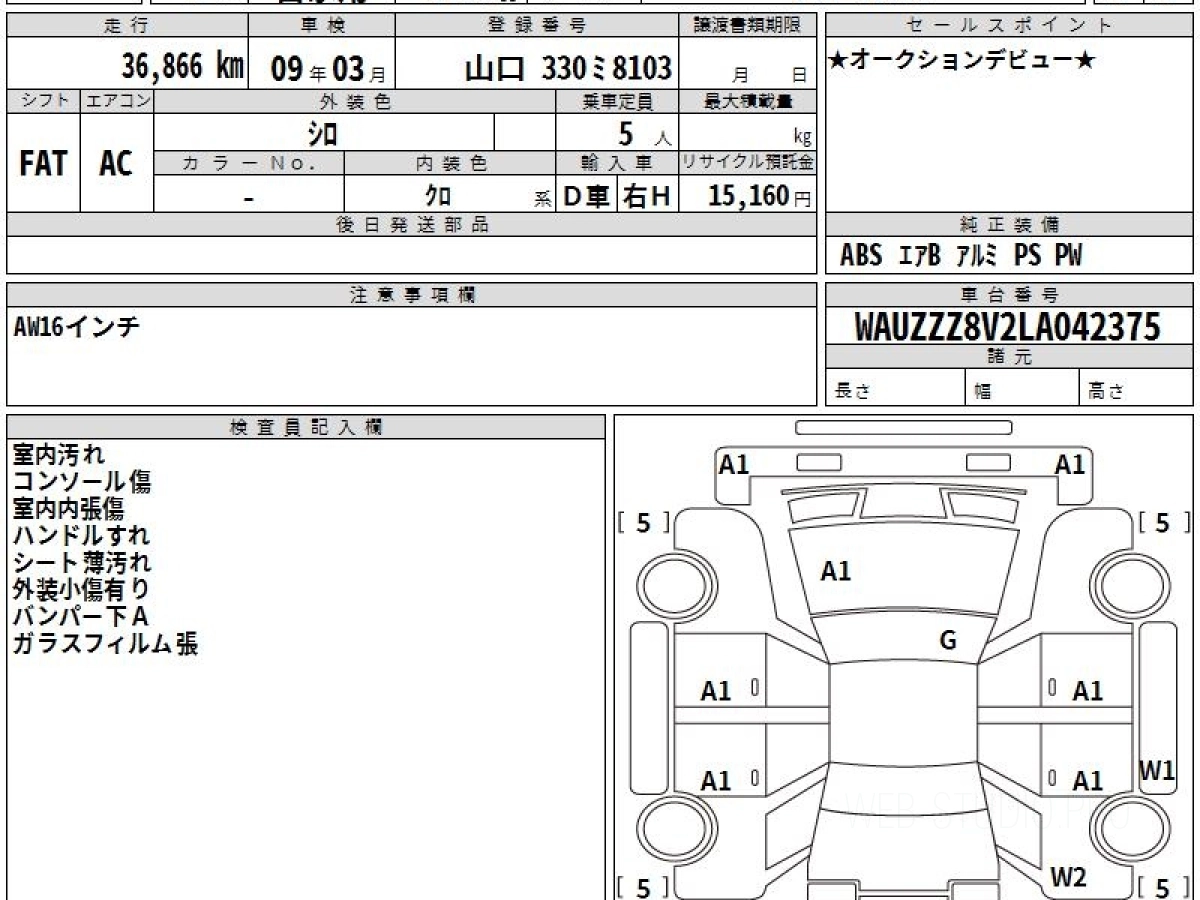Click the A1 mark on the hood
1200x900 pixels.
click(x=836, y=572)
